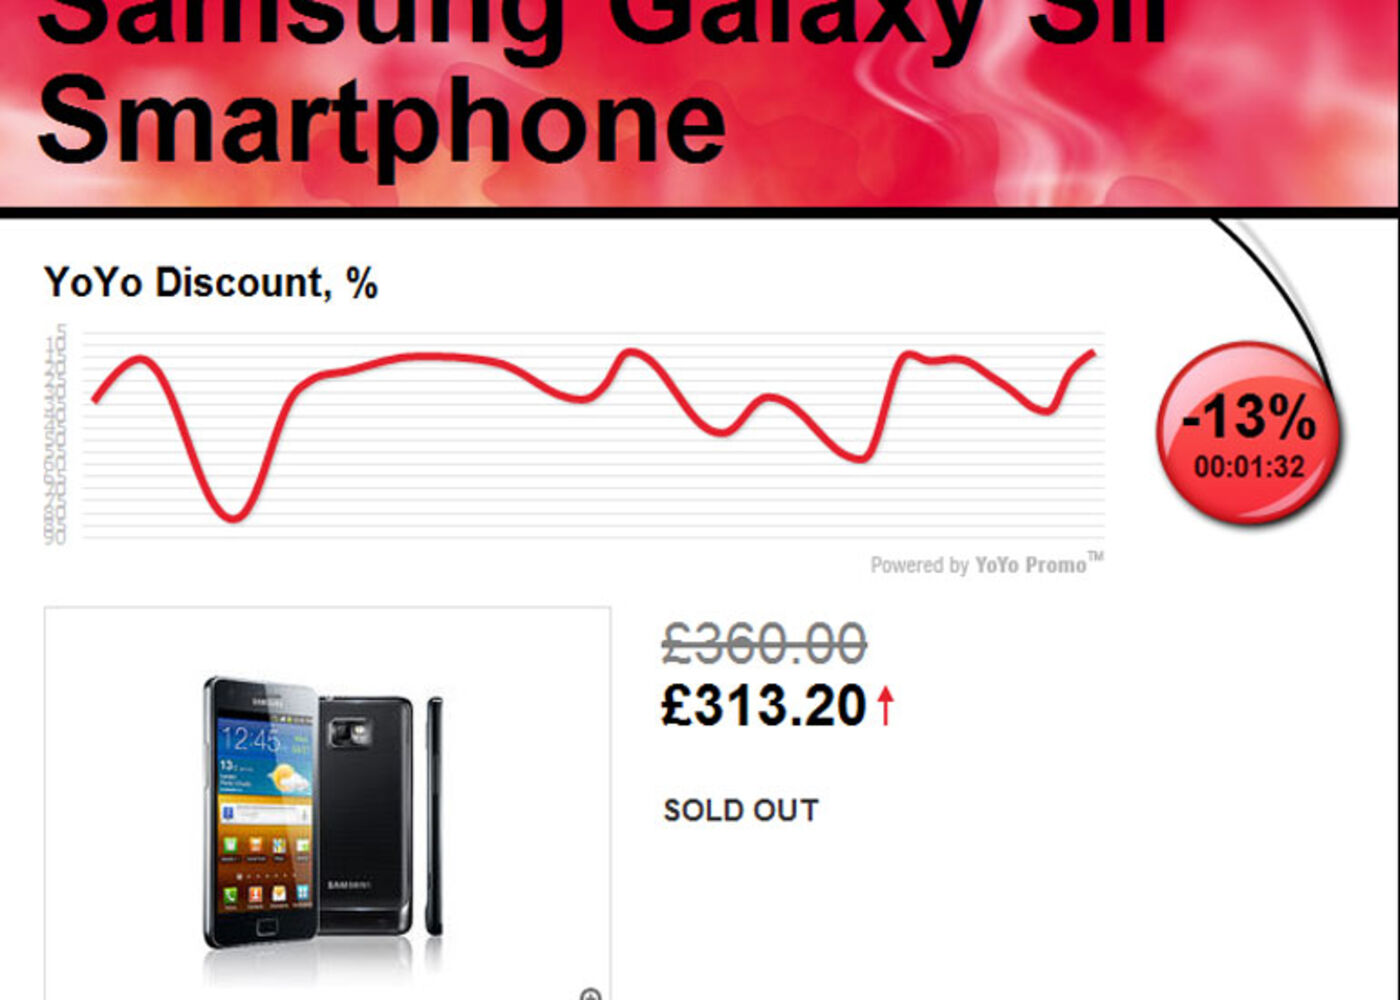Click the magnifier zoom icon below the phone image
Viewport: 1400px width, 1000px height.
(591, 994)
